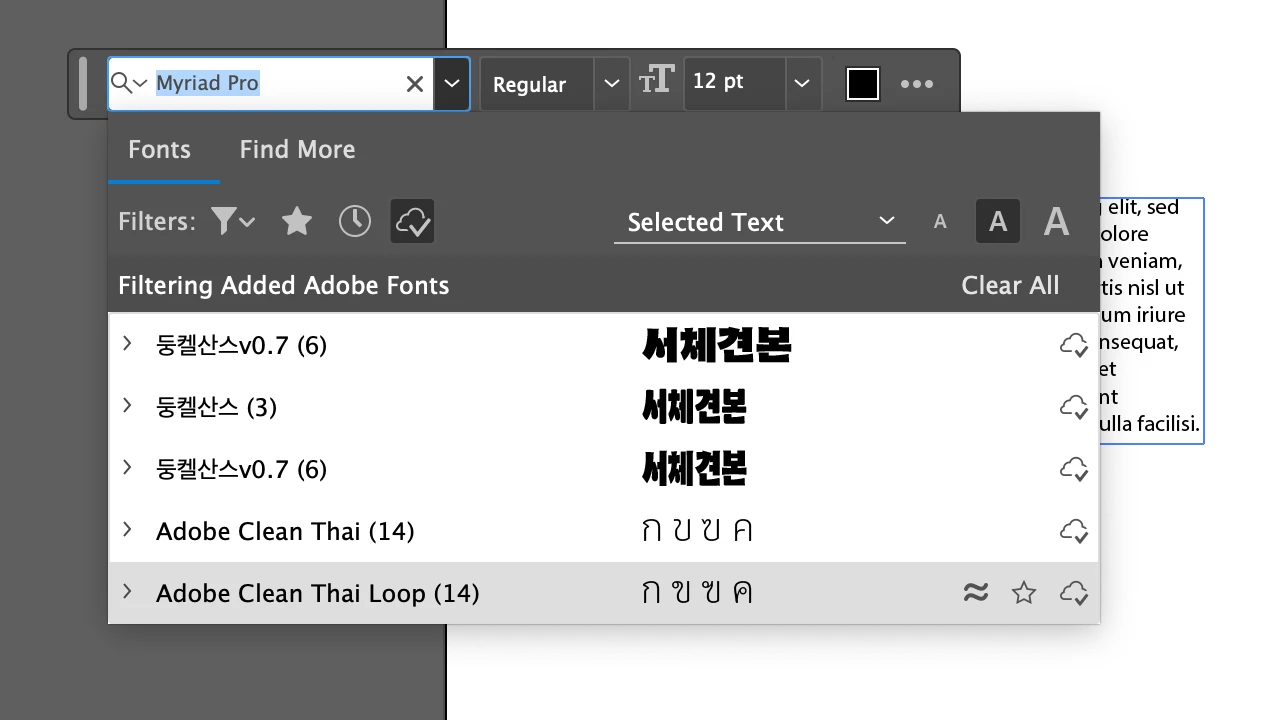The width and height of the screenshot is (1286, 720).
Task: Click the 둥켈산스 (3) sample preview
Action: click(x=694, y=407)
